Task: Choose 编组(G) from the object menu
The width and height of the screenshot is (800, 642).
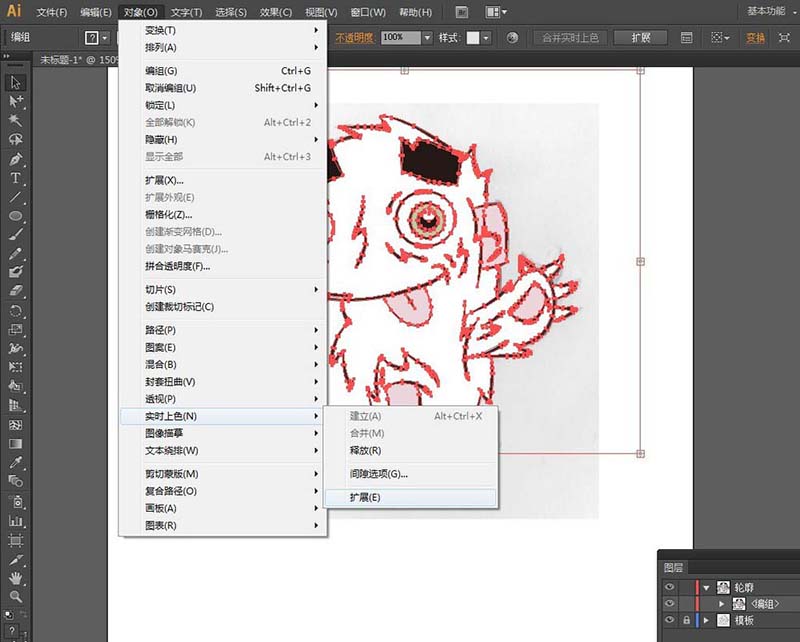Action: (x=223, y=71)
